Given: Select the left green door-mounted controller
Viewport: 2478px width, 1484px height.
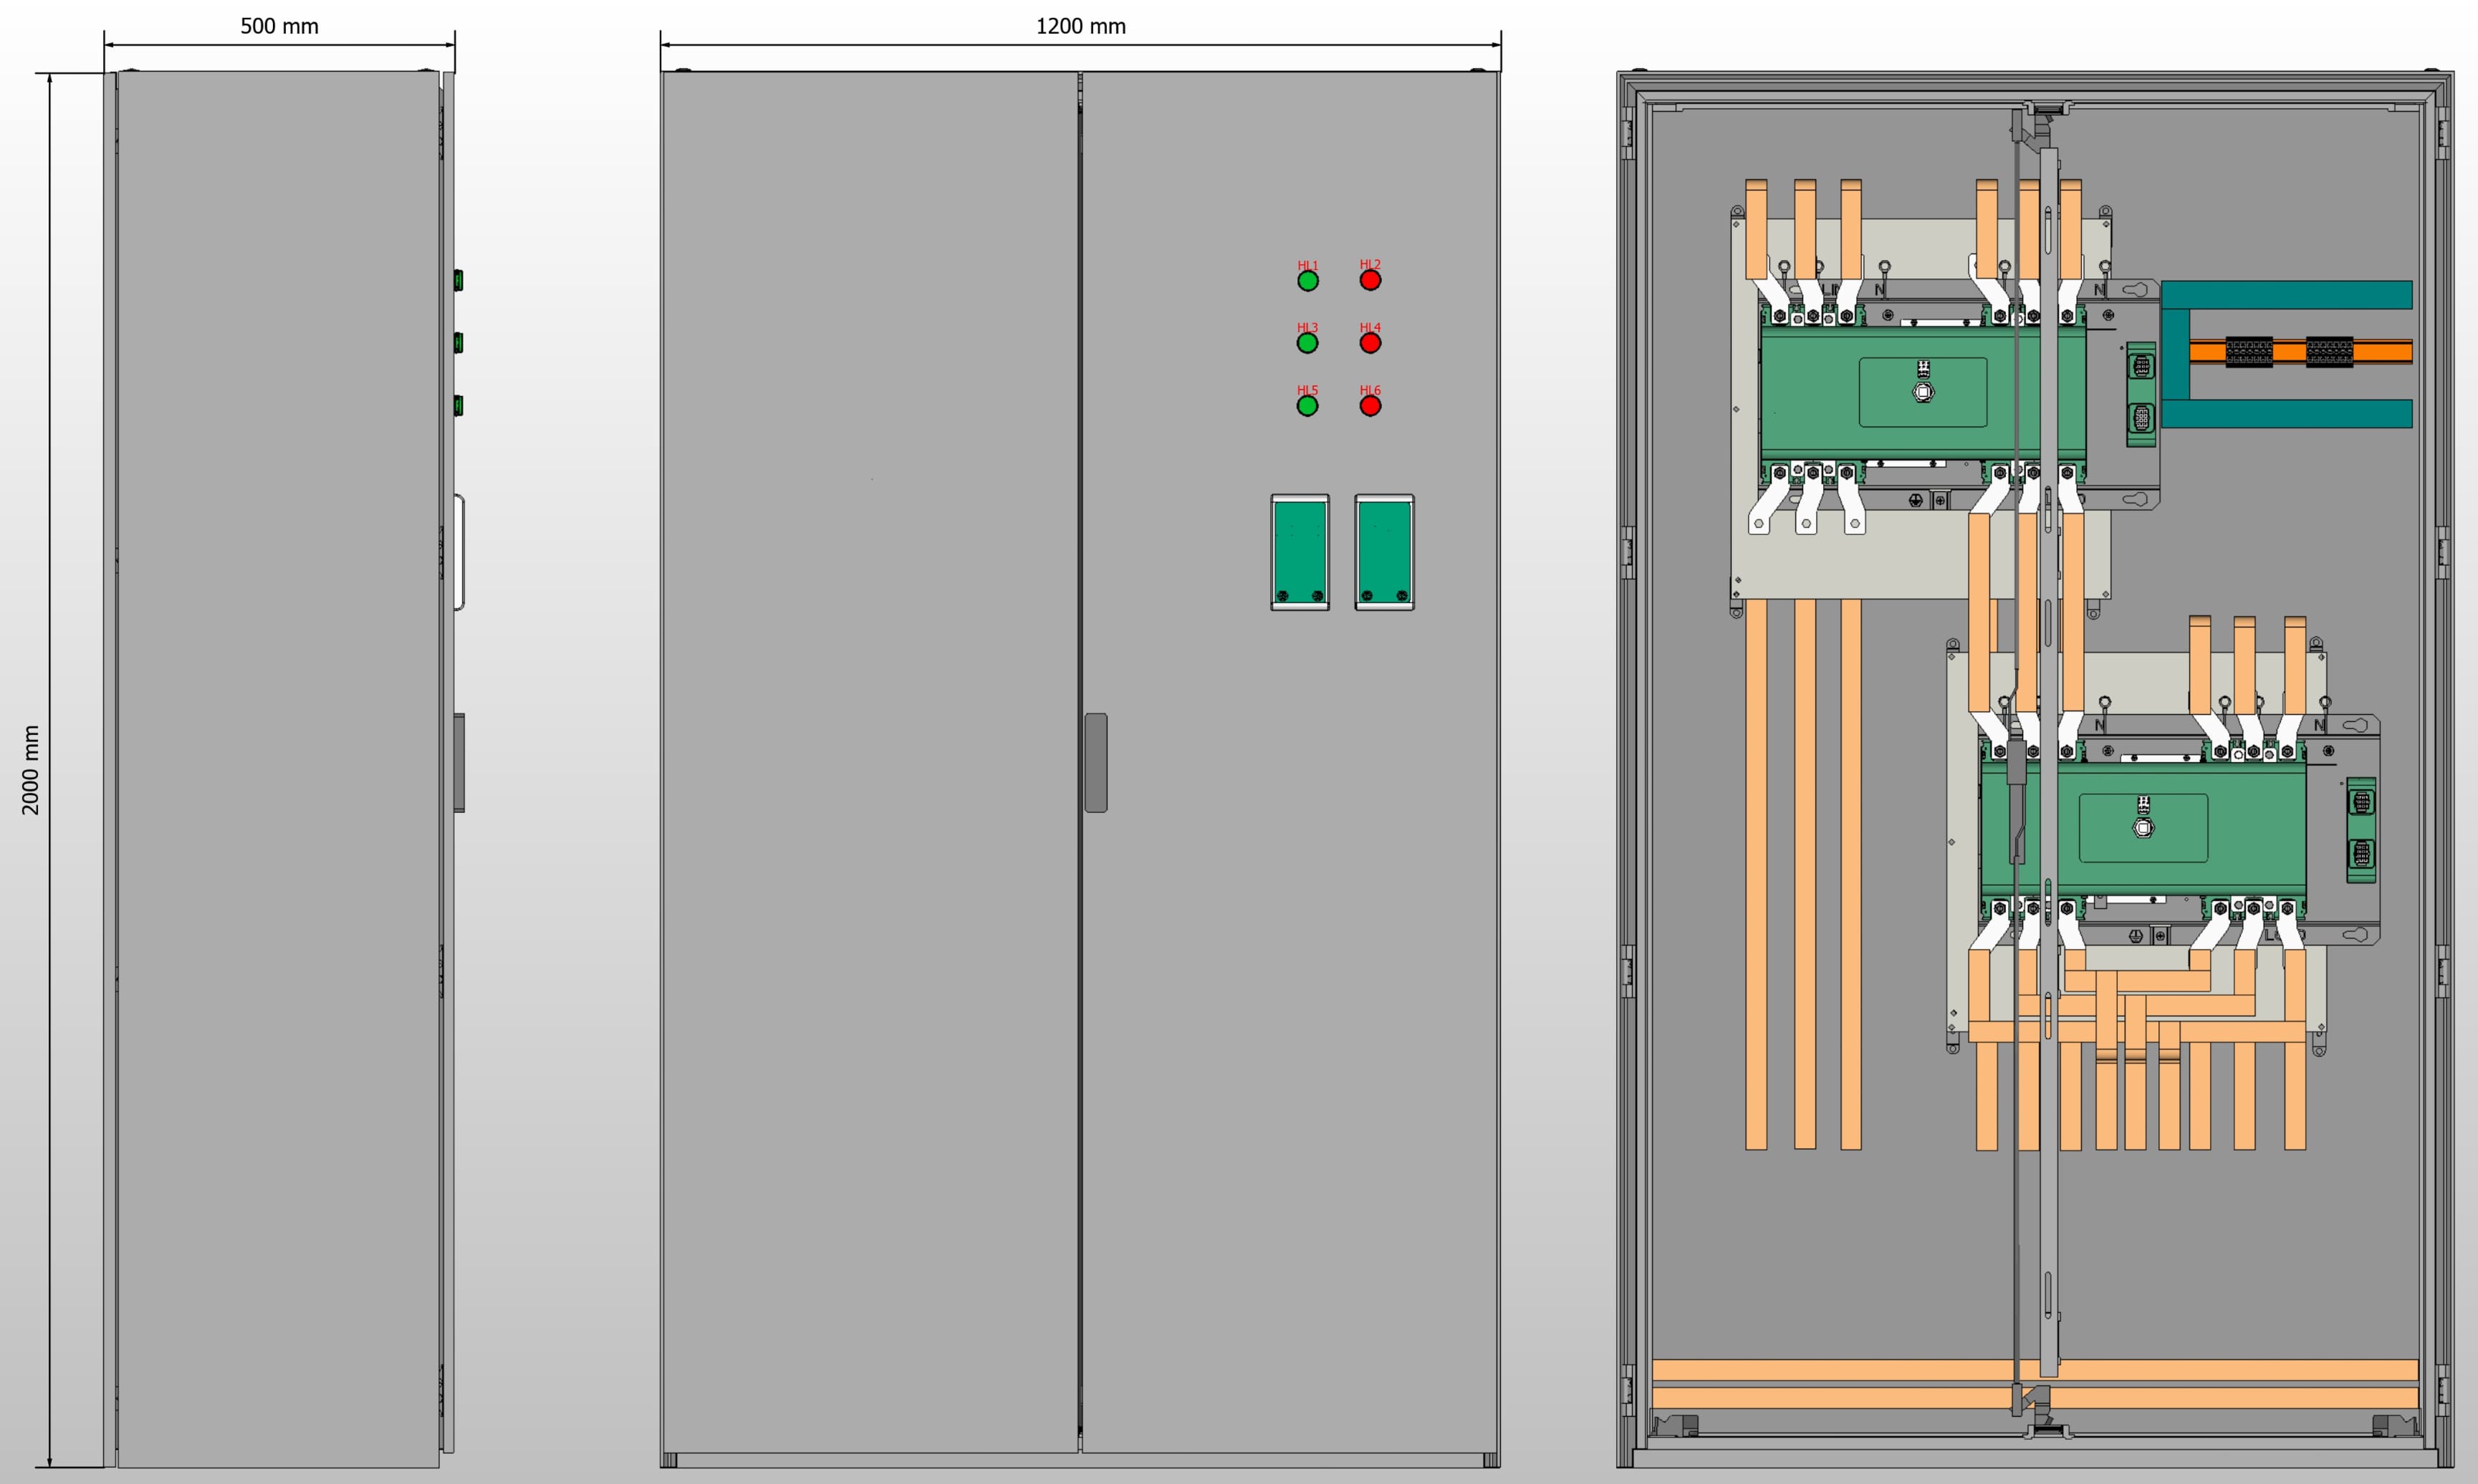Looking at the screenshot, I should (x=1300, y=552).
